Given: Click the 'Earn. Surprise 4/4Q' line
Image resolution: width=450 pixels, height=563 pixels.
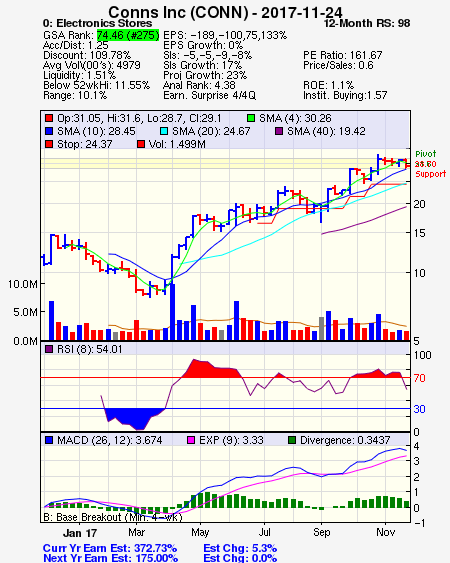Looking at the screenshot, I should point(209,96).
